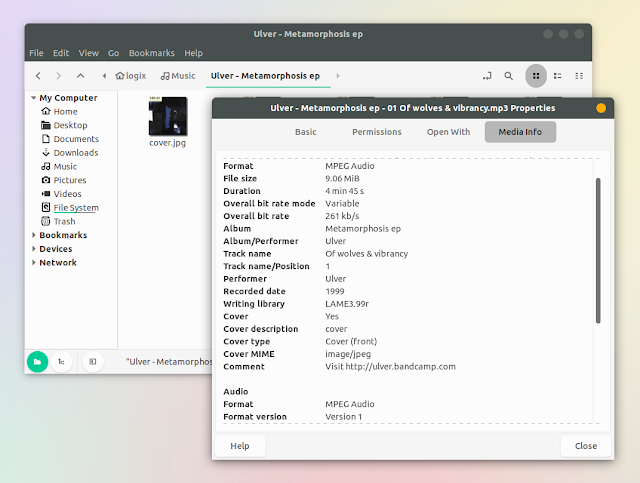Image resolution: width=640 pixels, height=483 pixels.
Task: Open Music in the sidebar
Action: [x=59, y=167]
